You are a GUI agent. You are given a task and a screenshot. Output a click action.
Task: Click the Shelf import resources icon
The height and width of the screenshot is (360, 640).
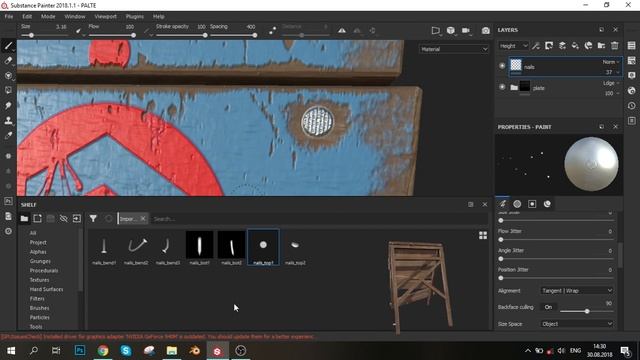77,219
